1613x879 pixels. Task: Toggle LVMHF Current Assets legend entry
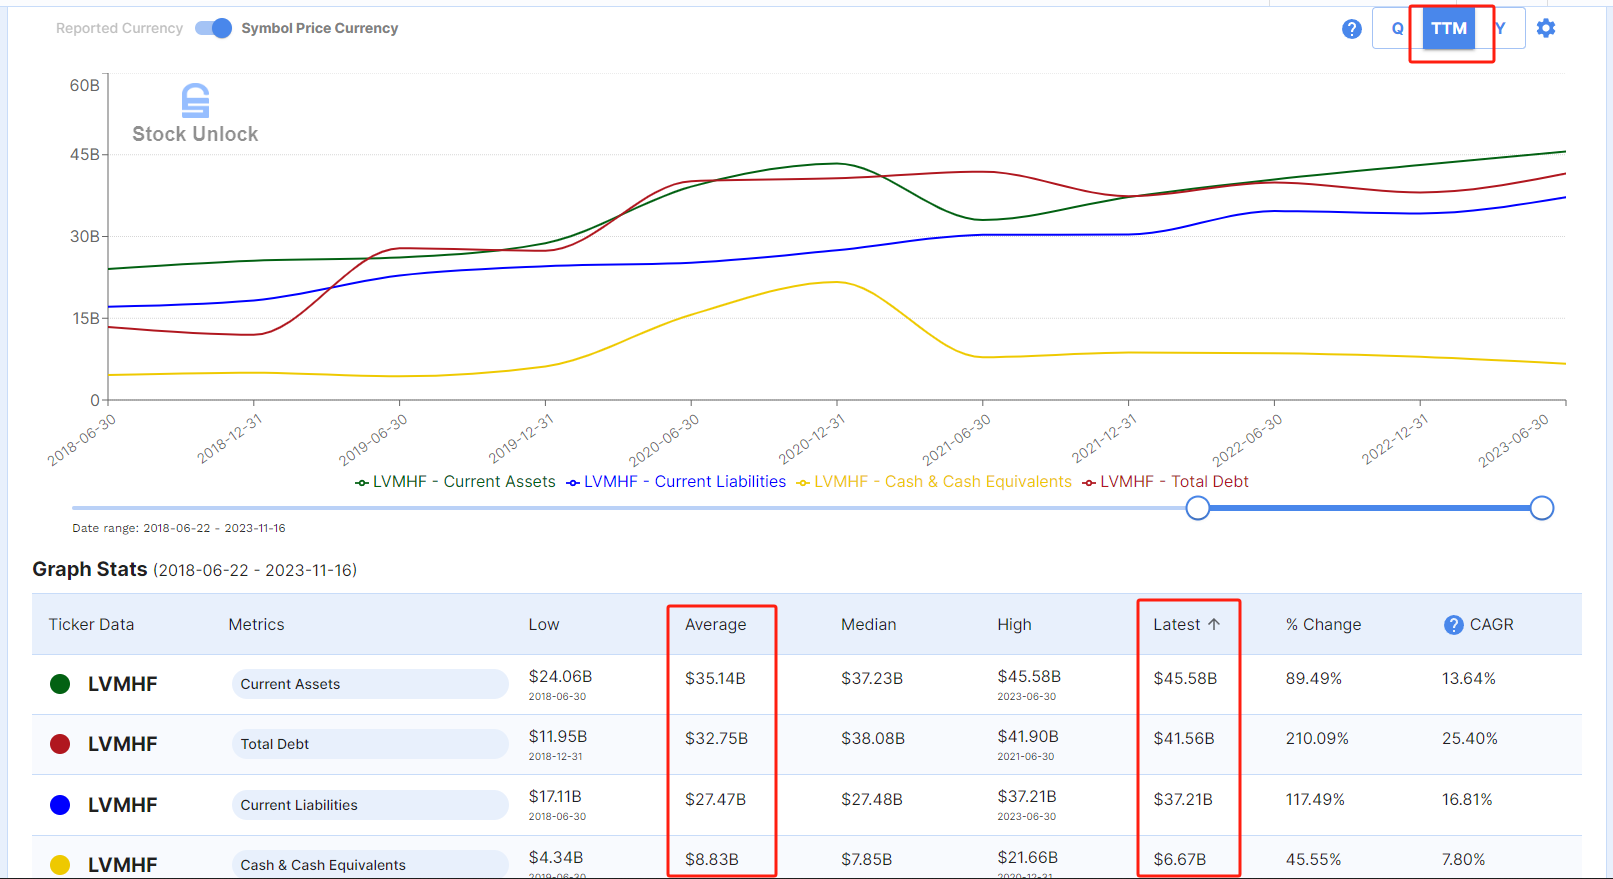pyautogui.click(x=455, y=482)
